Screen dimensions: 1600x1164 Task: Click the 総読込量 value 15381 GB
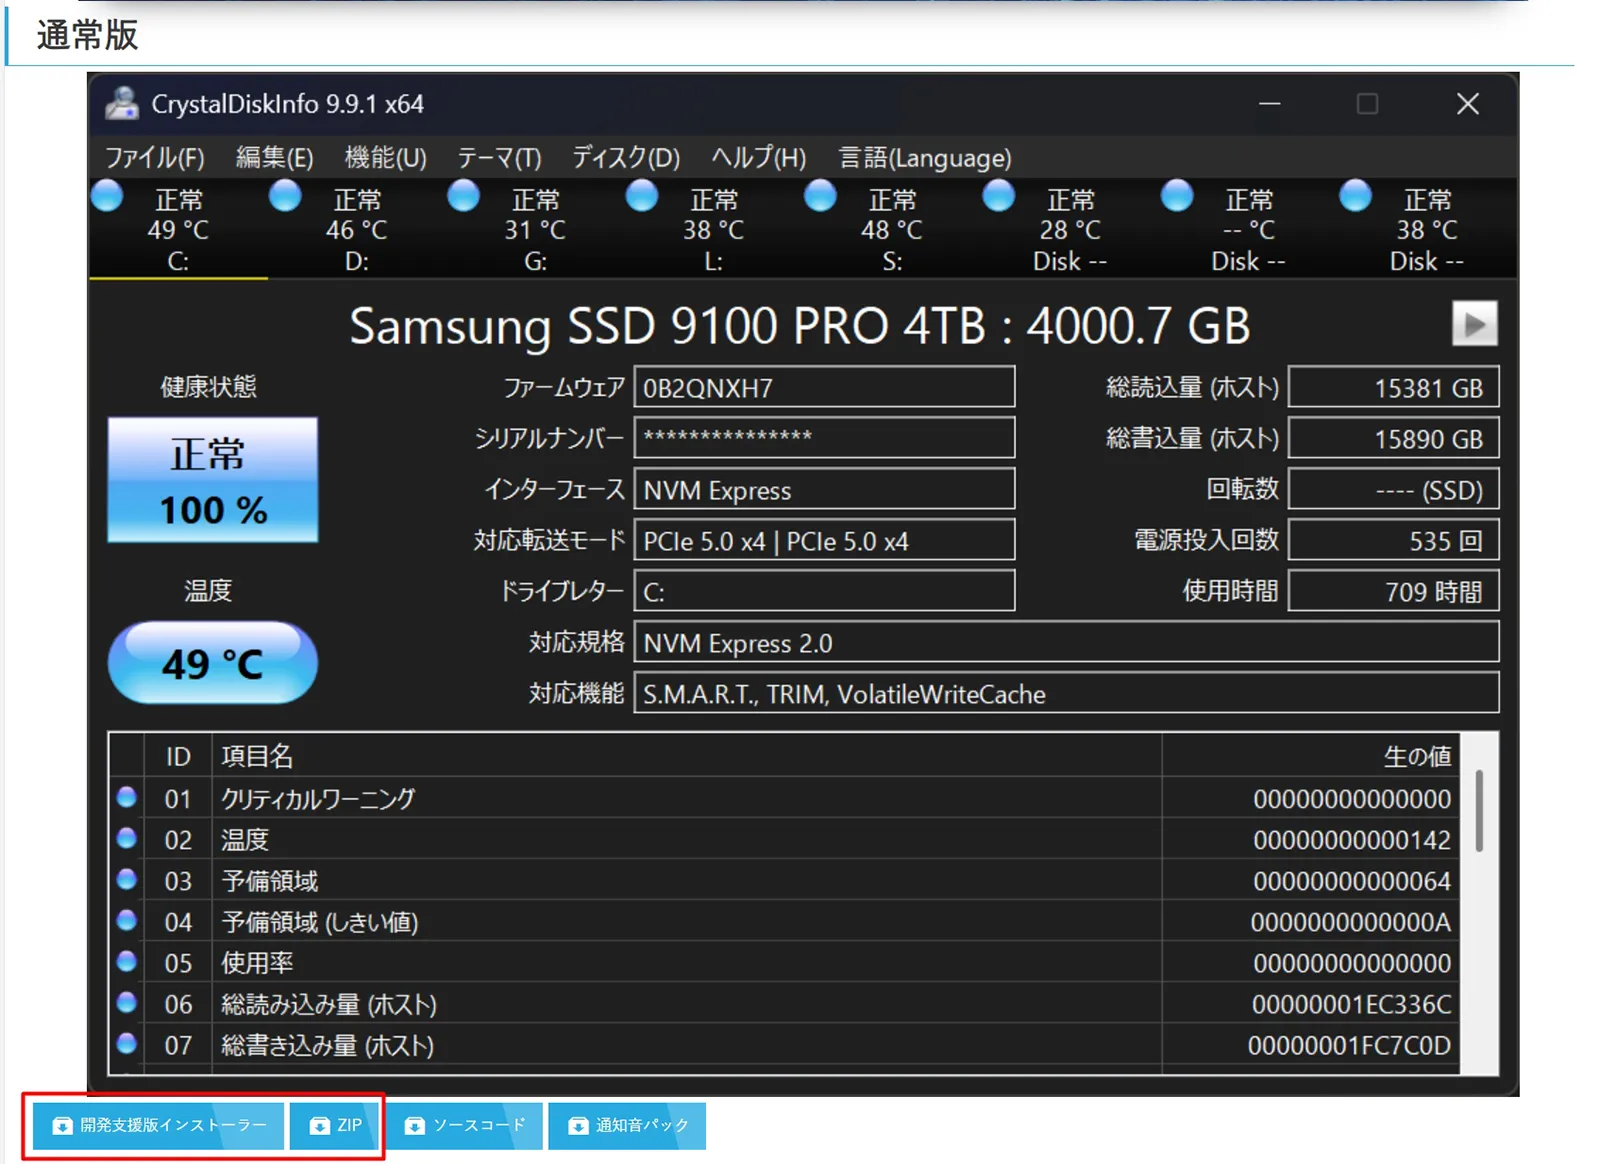(1393, 388)
